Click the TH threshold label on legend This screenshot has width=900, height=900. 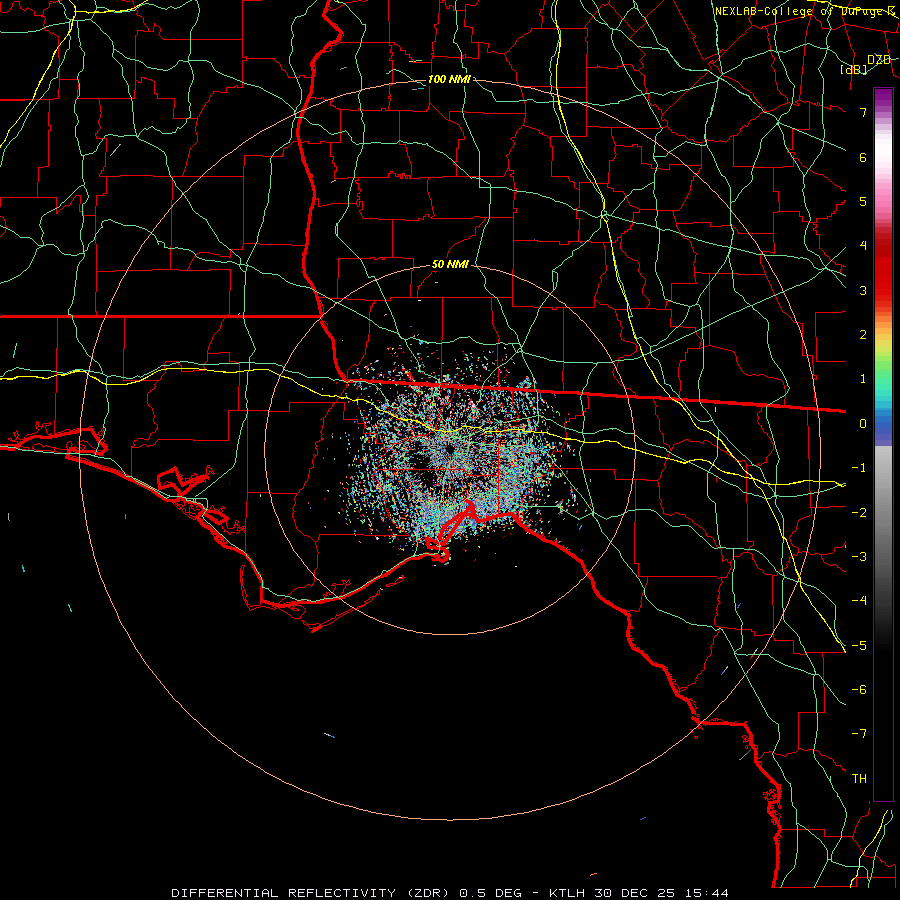click(859, 779)
